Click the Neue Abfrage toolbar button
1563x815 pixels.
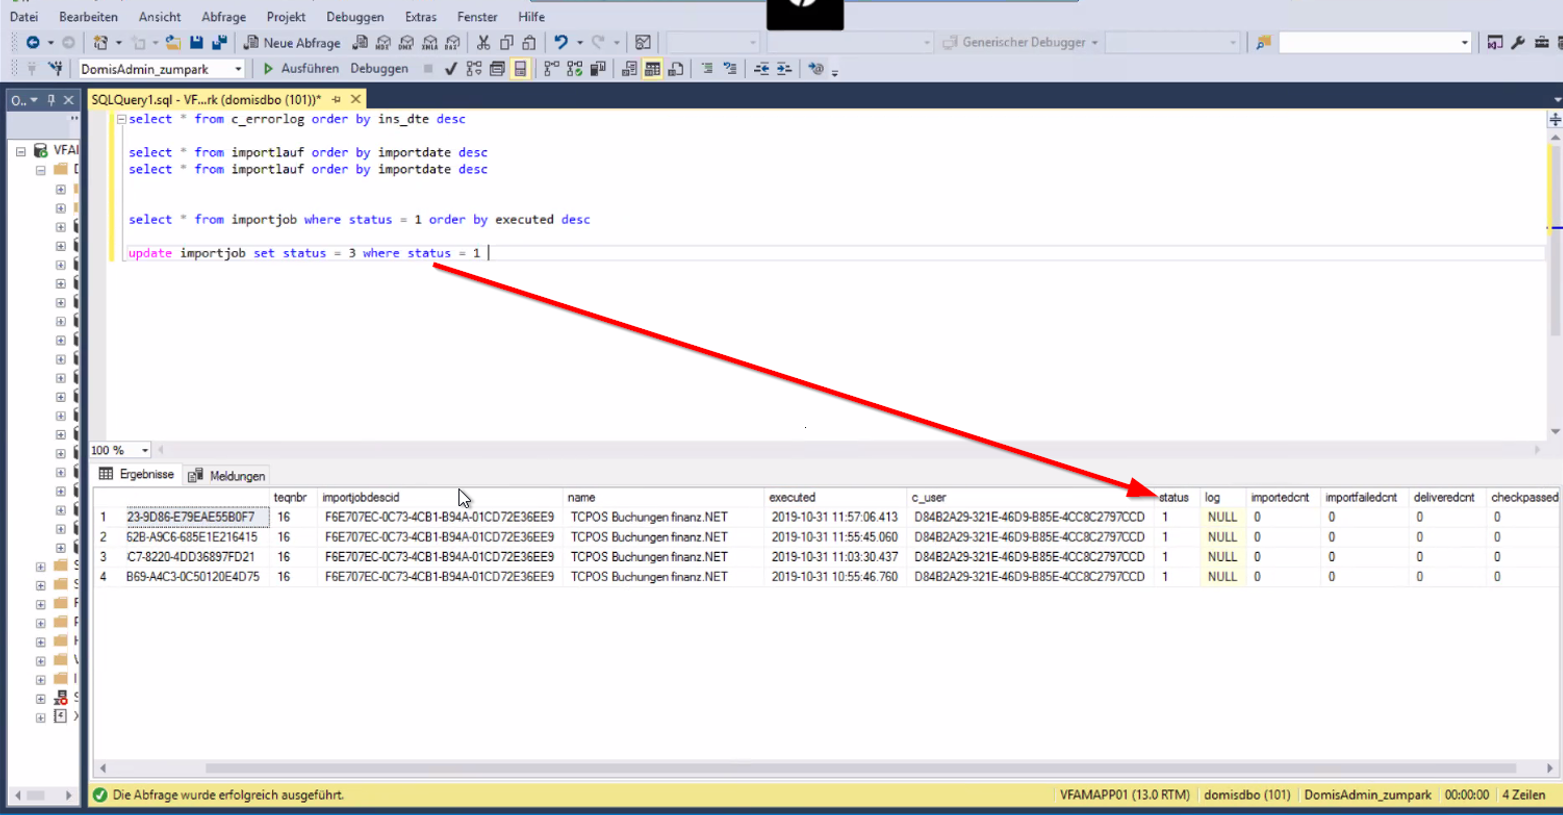click(x=291, y=43)
